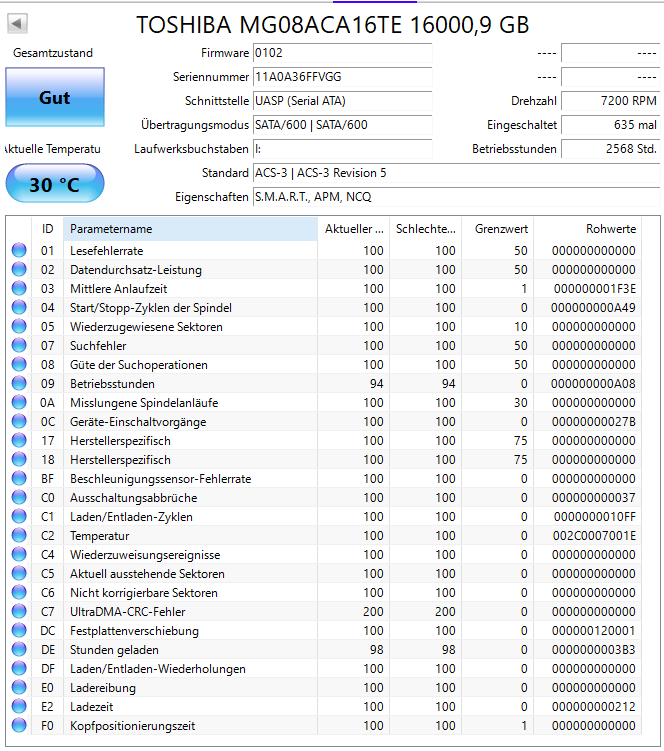Select raw value 000000000A08
664x751 pixels.
tap(593, 384)
